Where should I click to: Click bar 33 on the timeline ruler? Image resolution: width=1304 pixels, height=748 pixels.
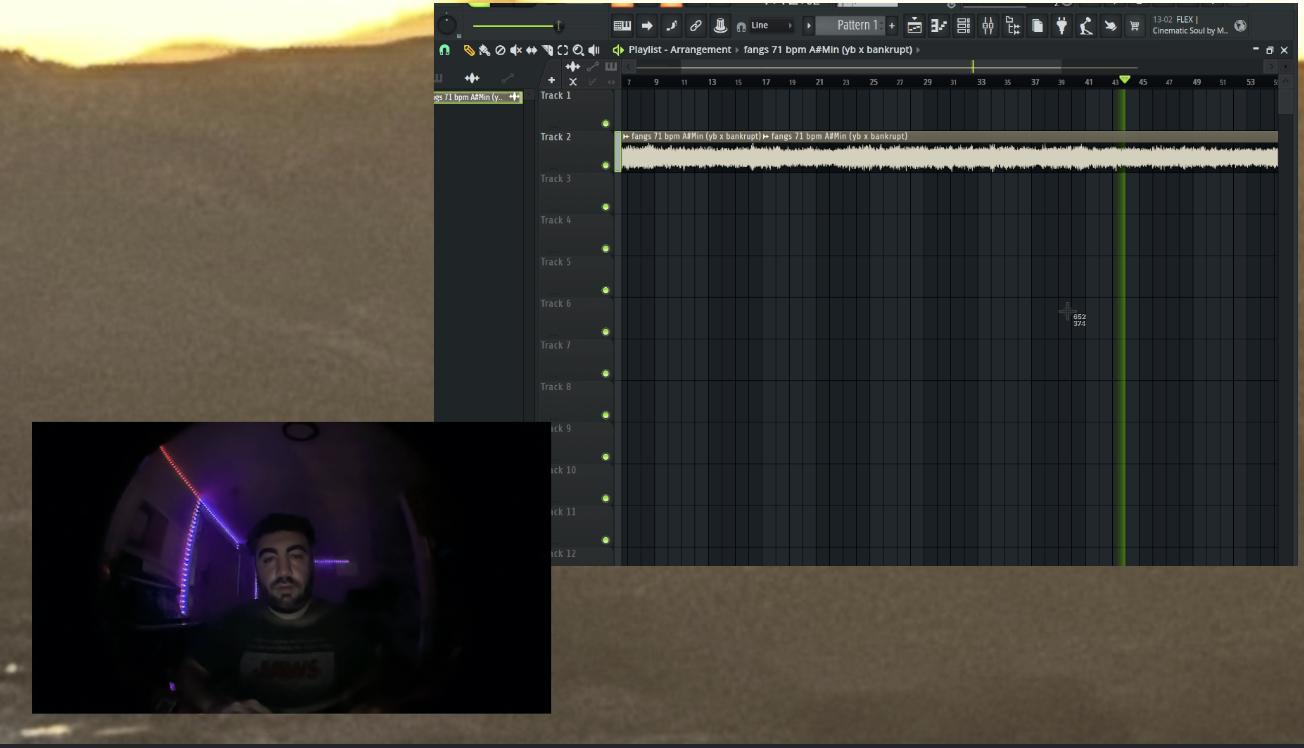tap(981, 82)
